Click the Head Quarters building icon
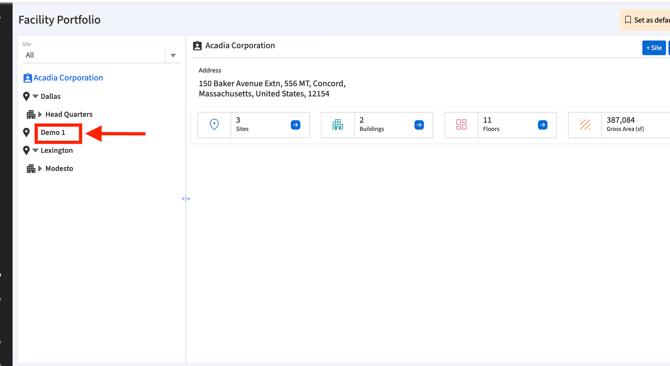The width and height of the screenshot is (670, 366). point(31,114)
